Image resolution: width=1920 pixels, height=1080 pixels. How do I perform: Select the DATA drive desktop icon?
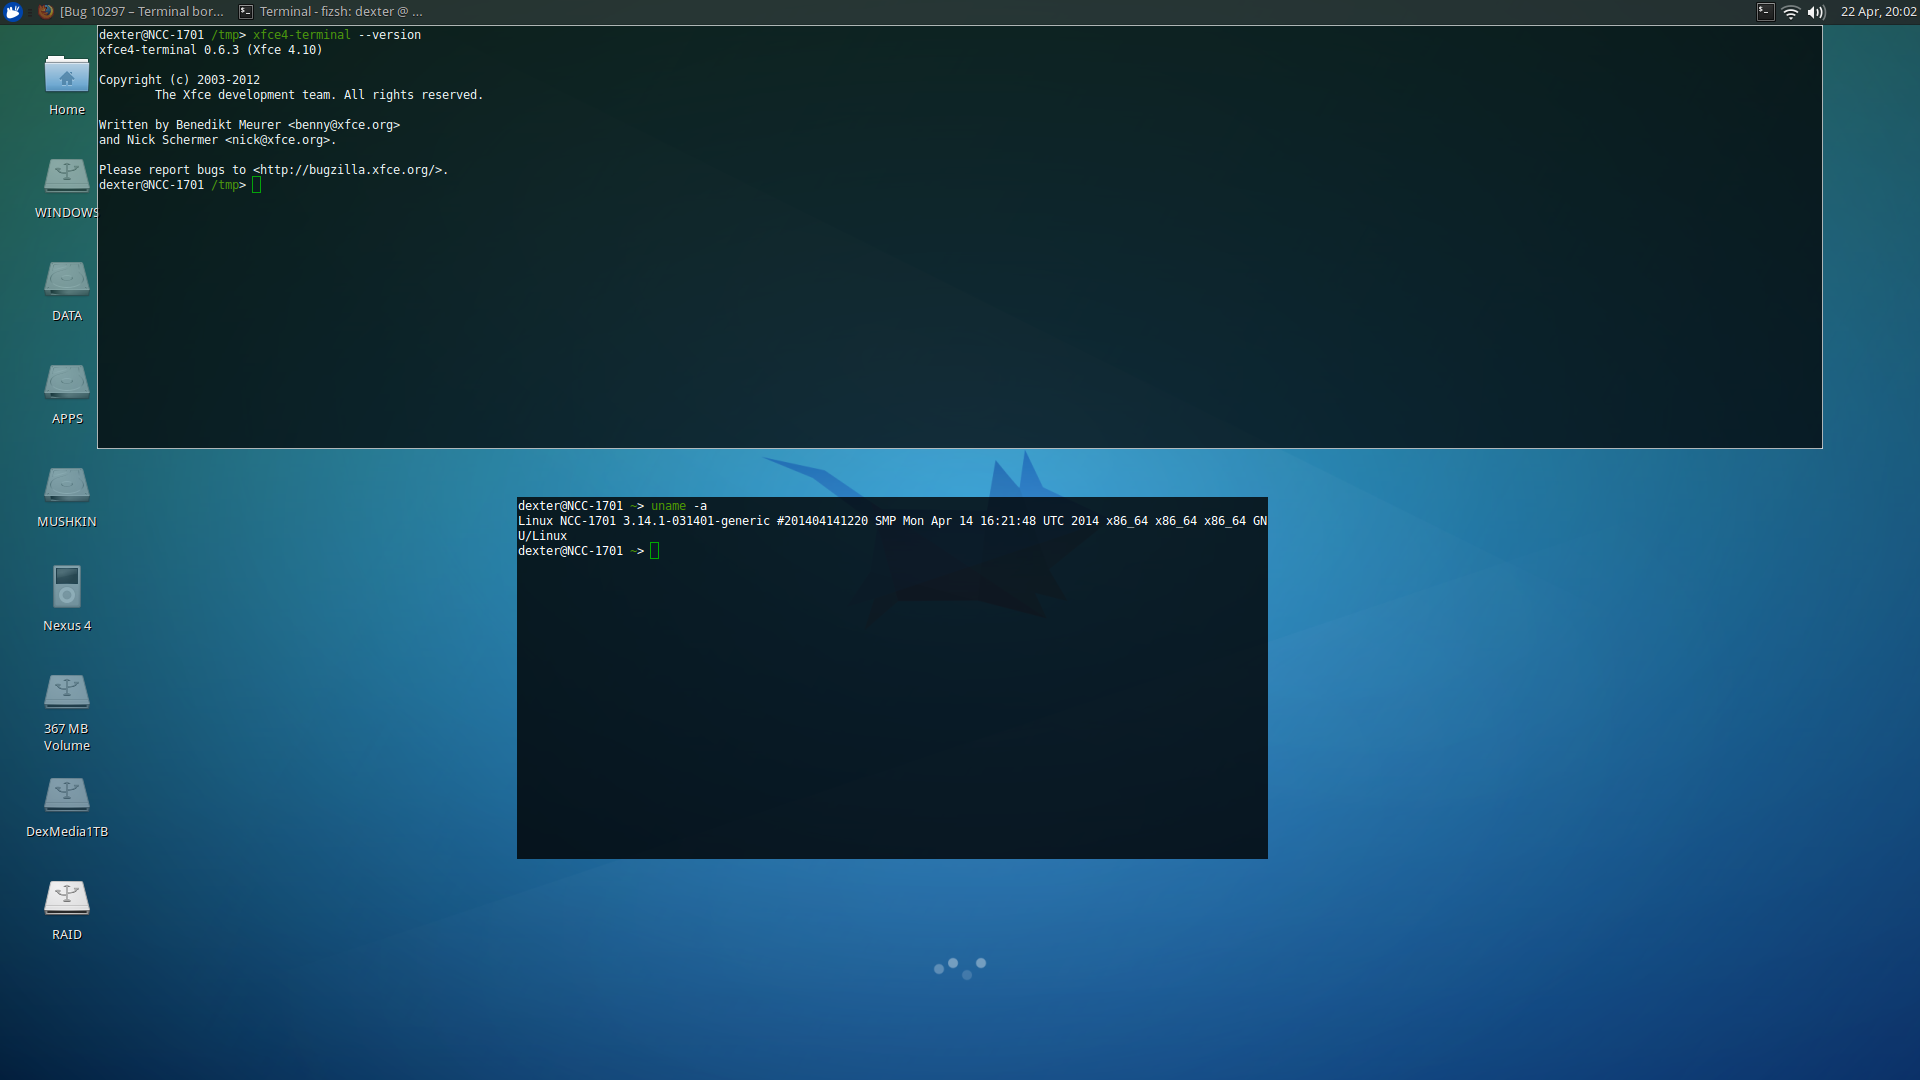tap(67, 280)
